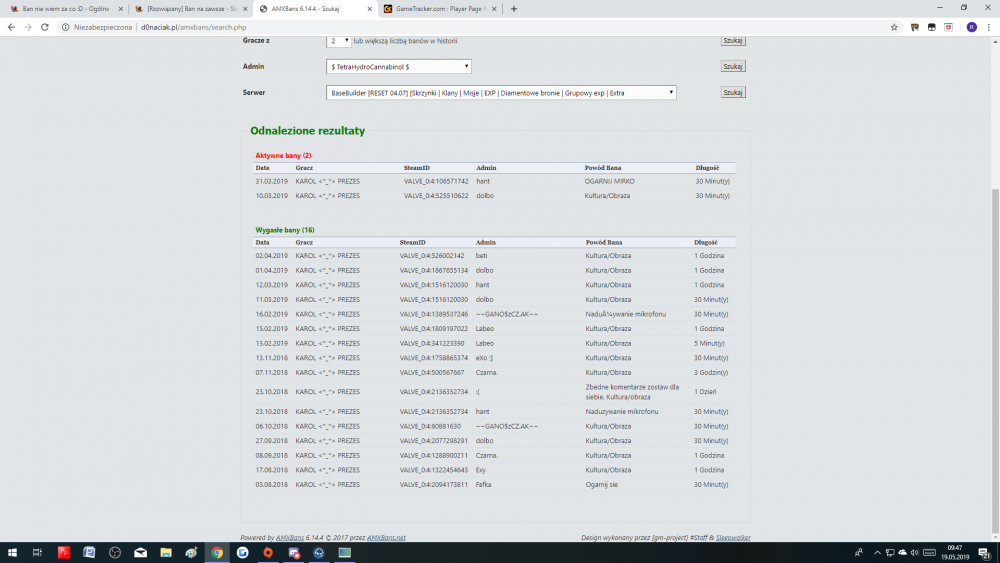
Task: Click SteamID VALVE_0:4:80881630
Action: [430, 426]
